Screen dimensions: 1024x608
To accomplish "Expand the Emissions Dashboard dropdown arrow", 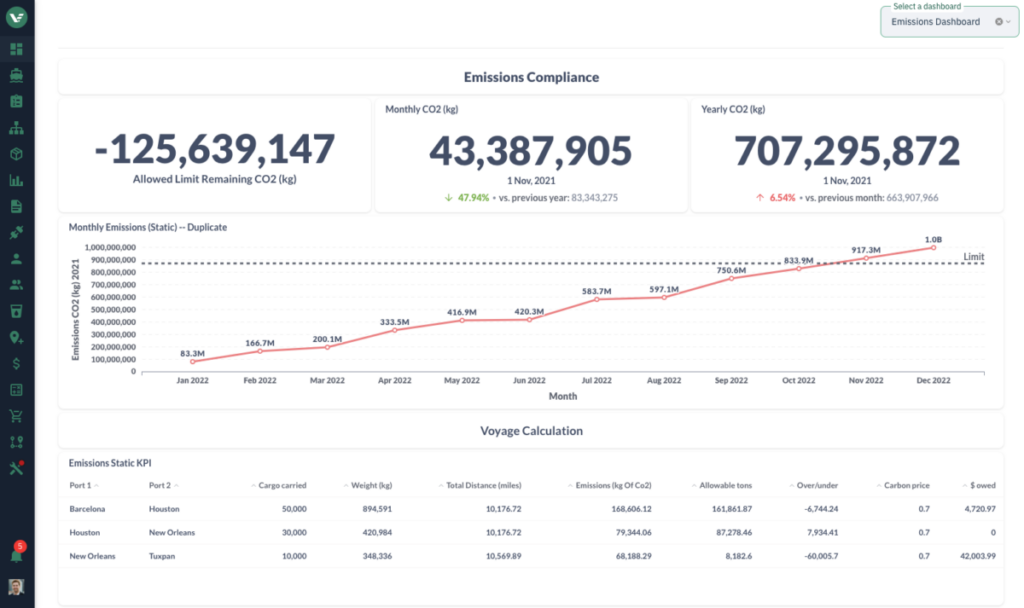I will pyautogui.click(x=1008, y=22).
